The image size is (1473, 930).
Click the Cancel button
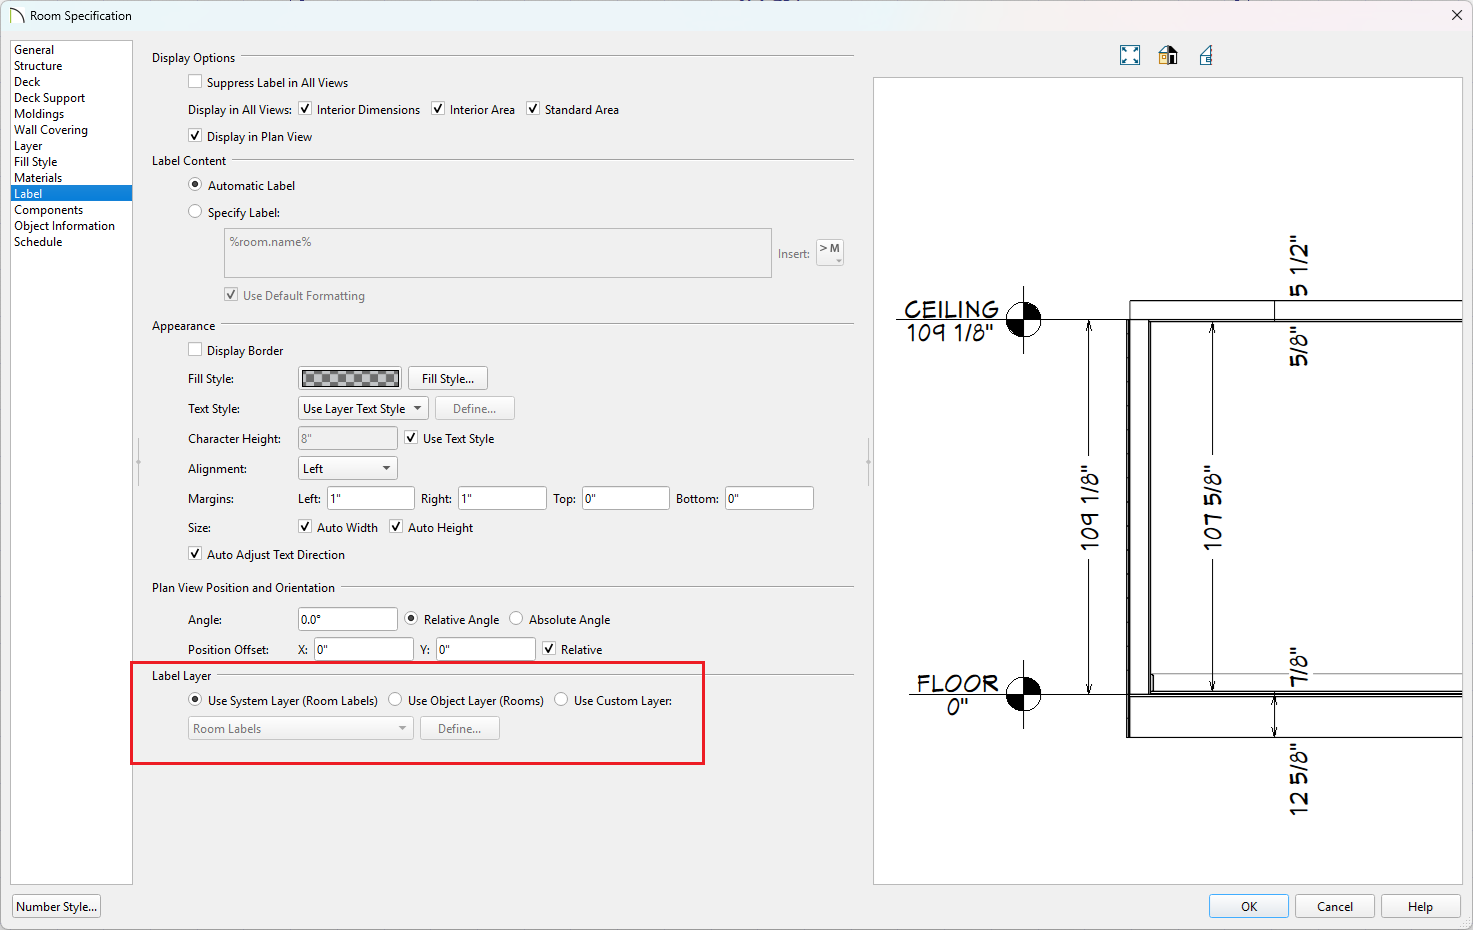pyautogui.click(x=1335, y=906)
